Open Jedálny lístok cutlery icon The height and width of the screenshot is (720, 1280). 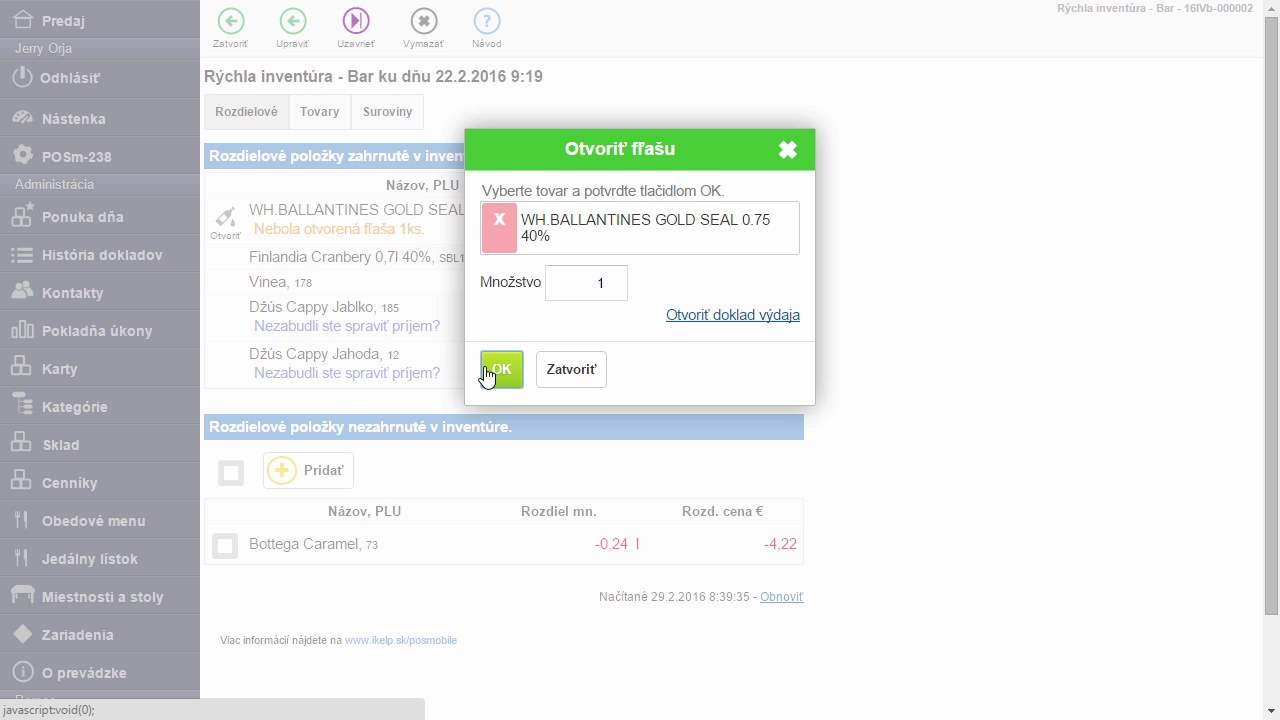[x=22, y=558]
